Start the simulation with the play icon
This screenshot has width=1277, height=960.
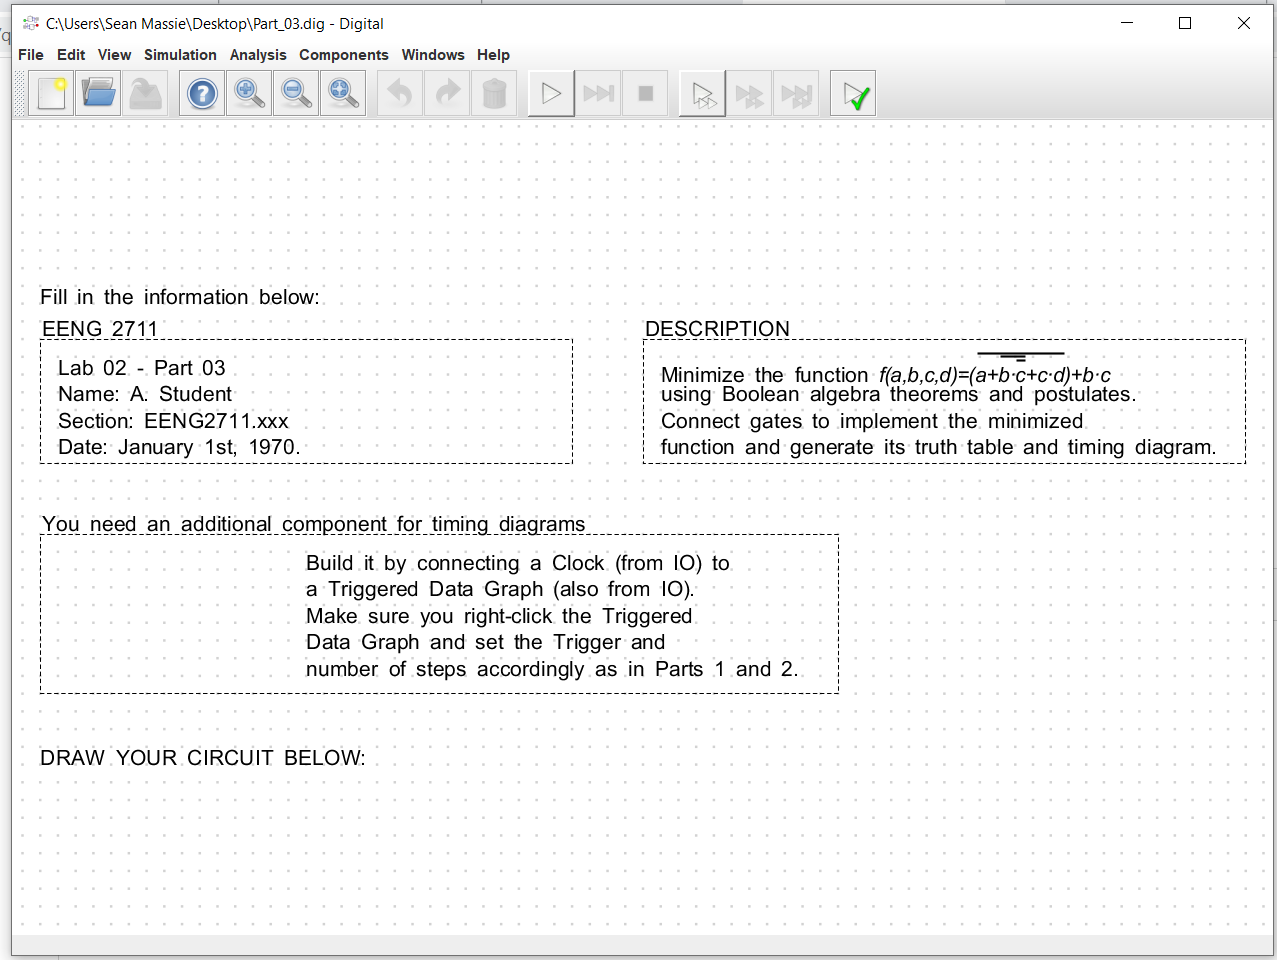click(x=551, y=93)
